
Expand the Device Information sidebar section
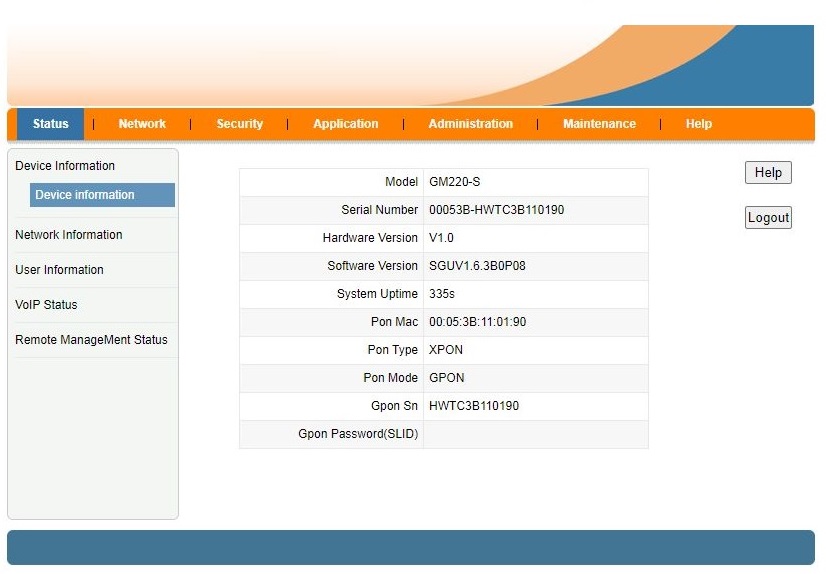pyautogui.click(x=65, y=166)
